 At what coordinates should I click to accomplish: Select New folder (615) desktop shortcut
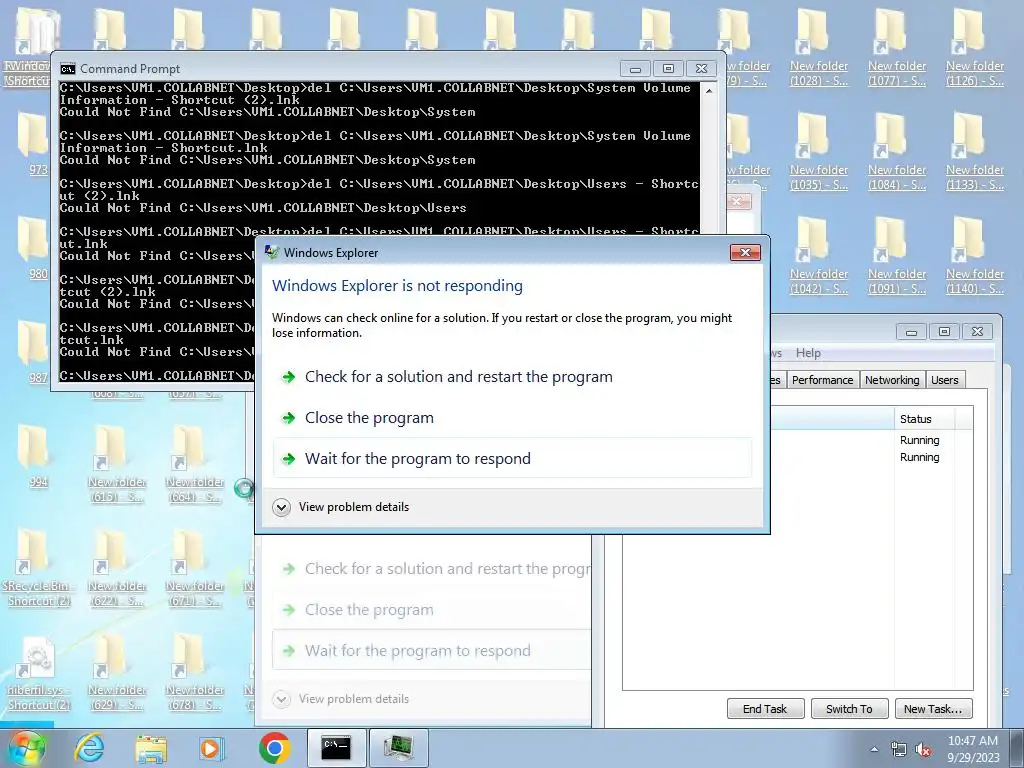[x=116, y=465]
